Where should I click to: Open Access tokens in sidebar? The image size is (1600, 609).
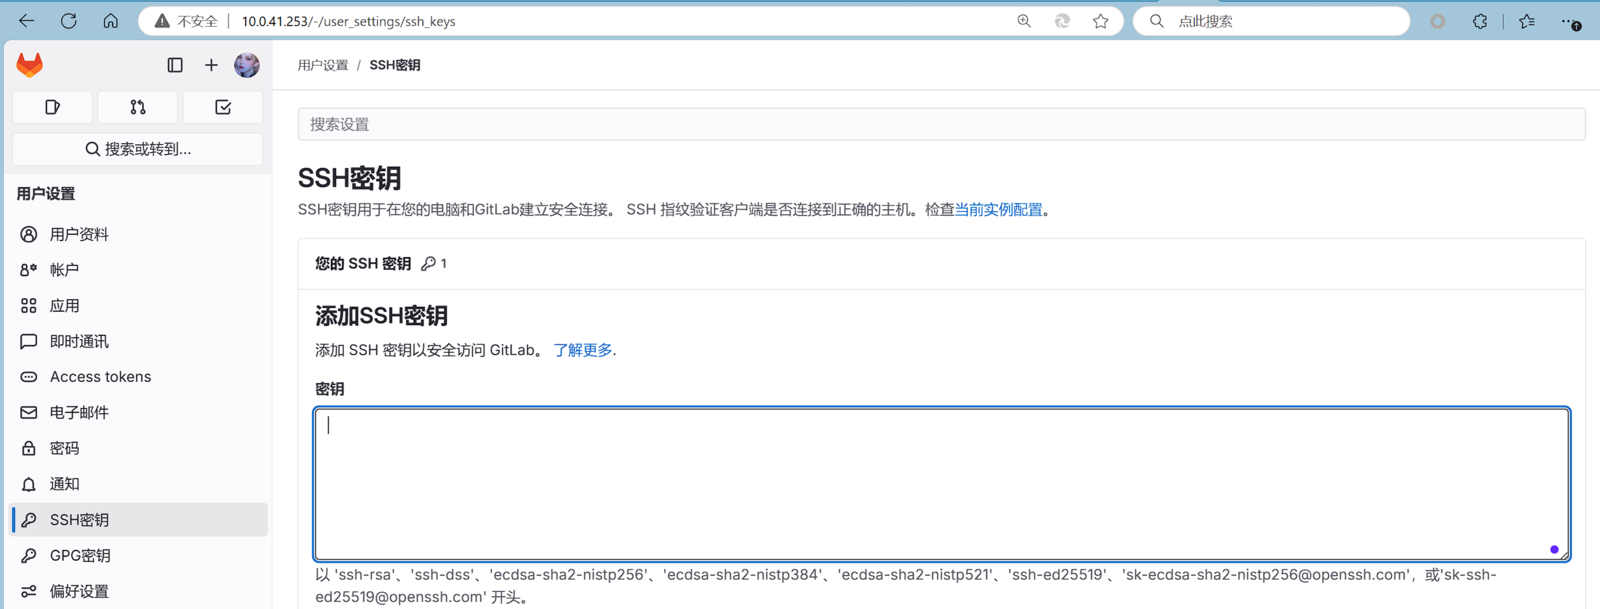click(138, 377)
